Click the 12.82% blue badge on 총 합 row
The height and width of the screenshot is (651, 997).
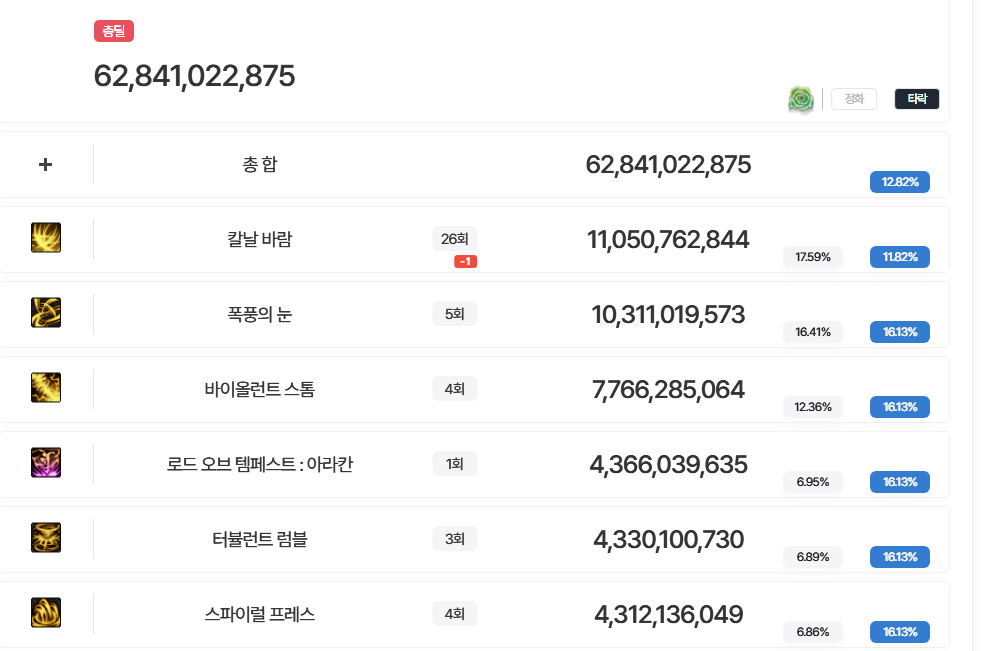click(x=900, y=182)
